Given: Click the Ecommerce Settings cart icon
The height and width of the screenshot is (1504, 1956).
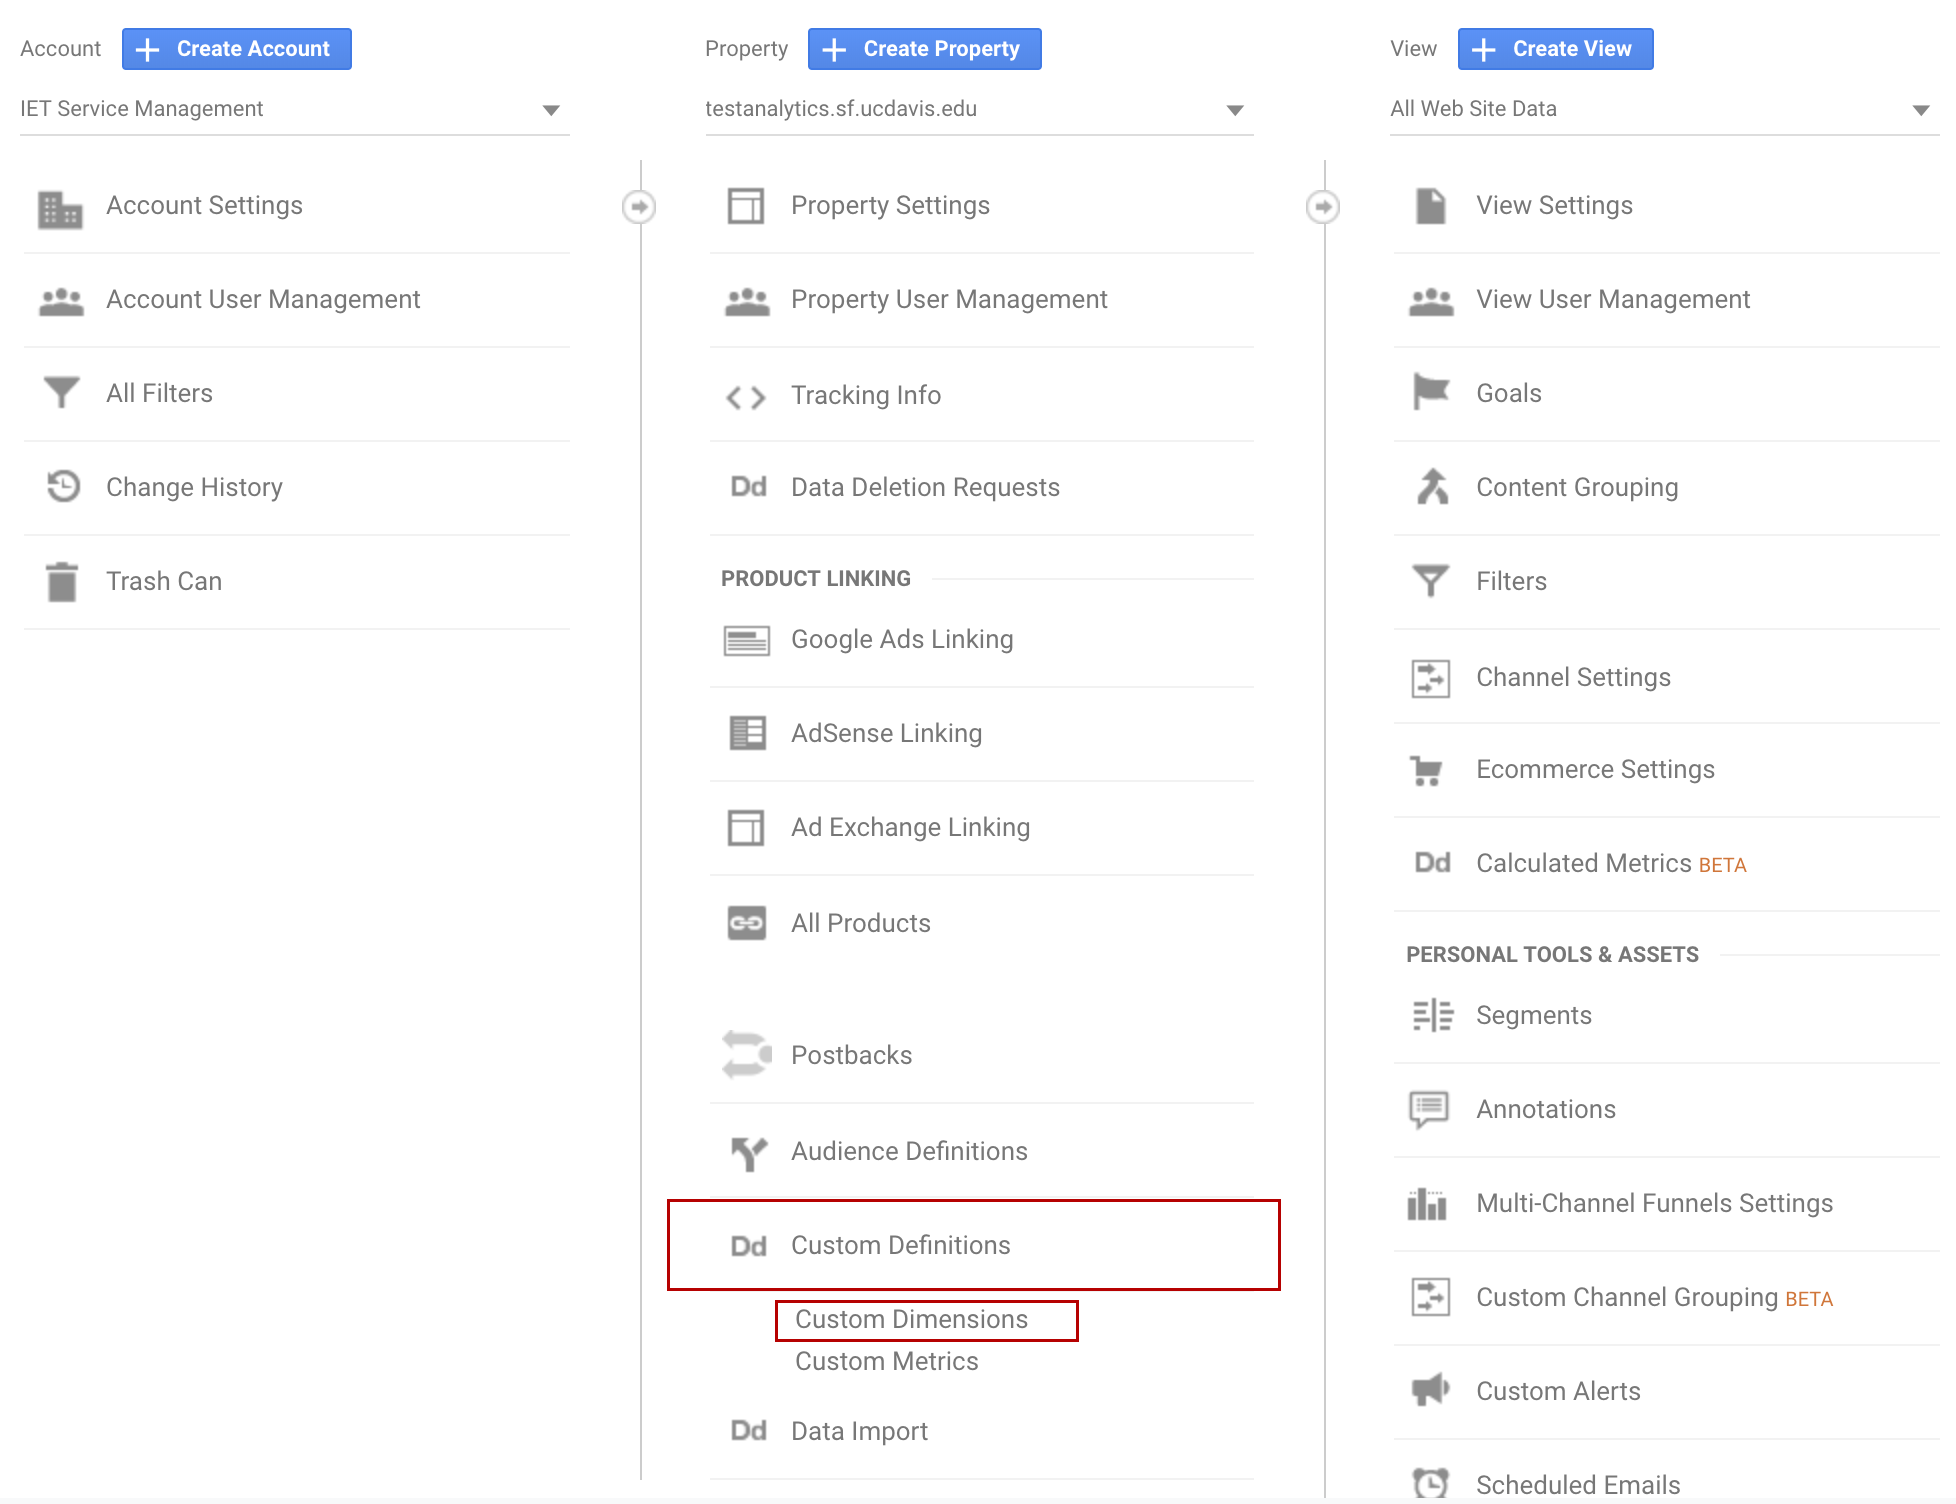Looking at the screenshot, I should click(x=1427, y=770).
